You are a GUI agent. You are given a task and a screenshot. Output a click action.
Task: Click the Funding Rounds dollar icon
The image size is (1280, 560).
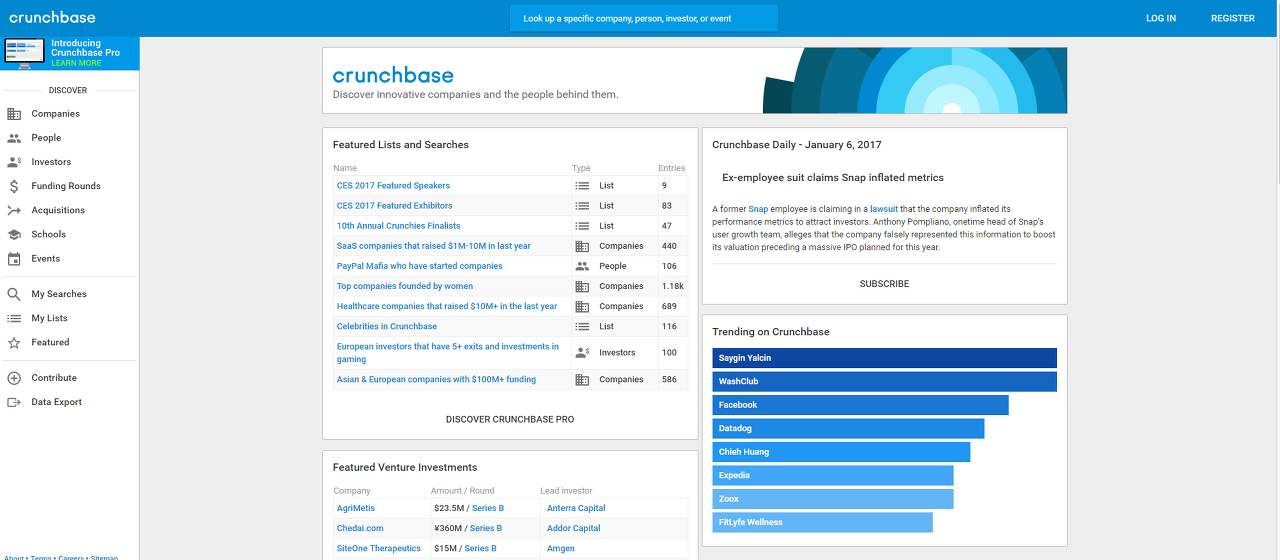pos(14,186)
